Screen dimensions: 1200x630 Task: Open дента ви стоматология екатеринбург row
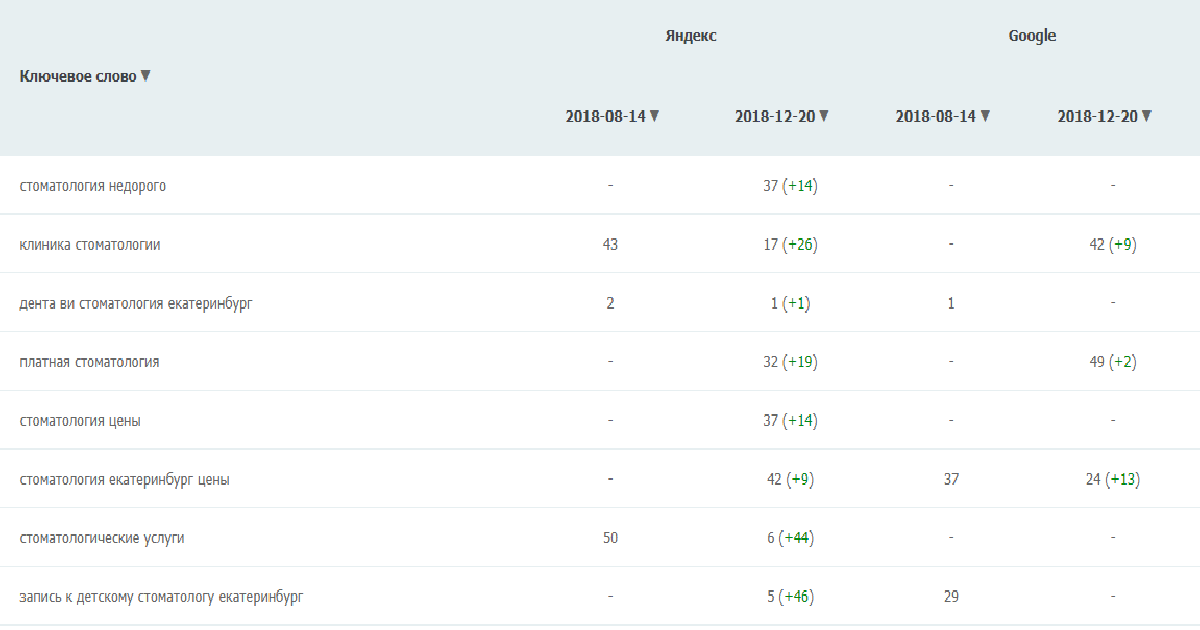point(136,303)
